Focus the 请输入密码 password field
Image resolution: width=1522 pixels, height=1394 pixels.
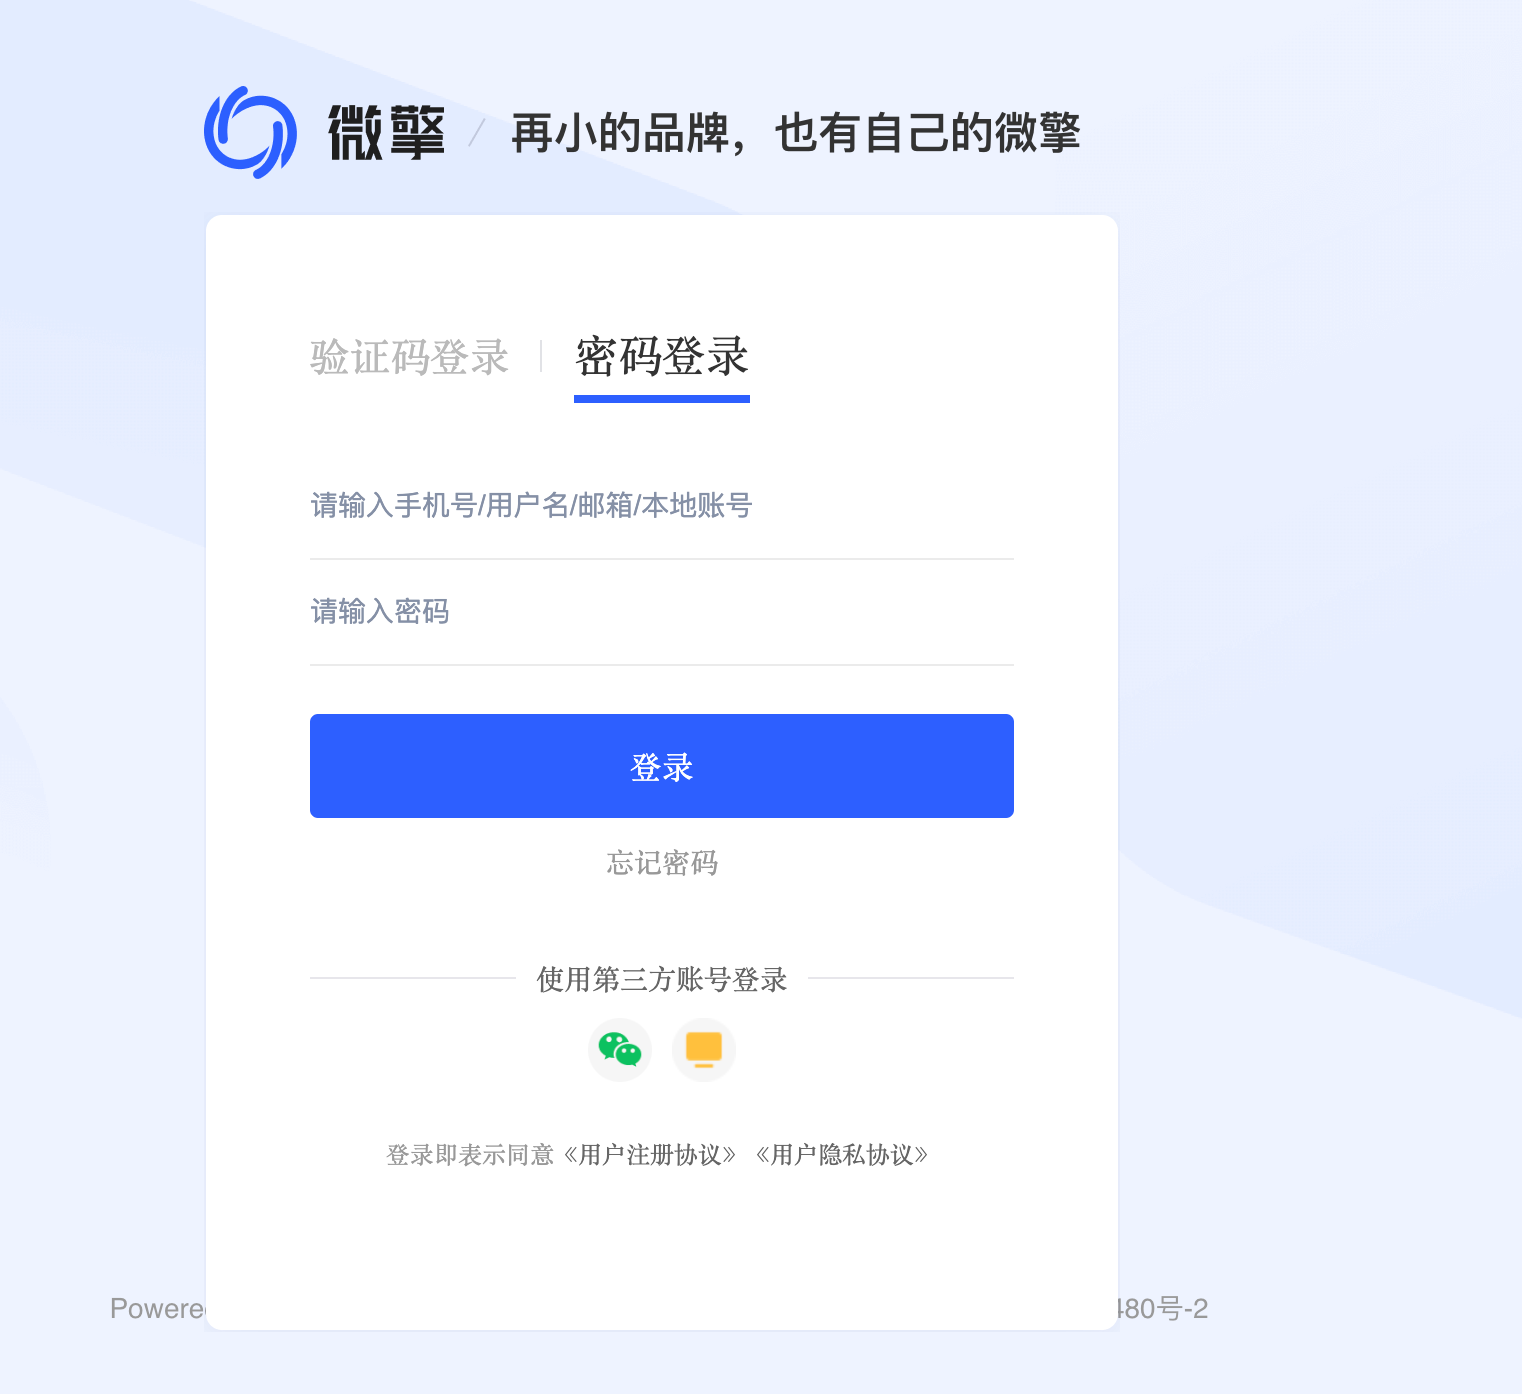click(662, 611)
